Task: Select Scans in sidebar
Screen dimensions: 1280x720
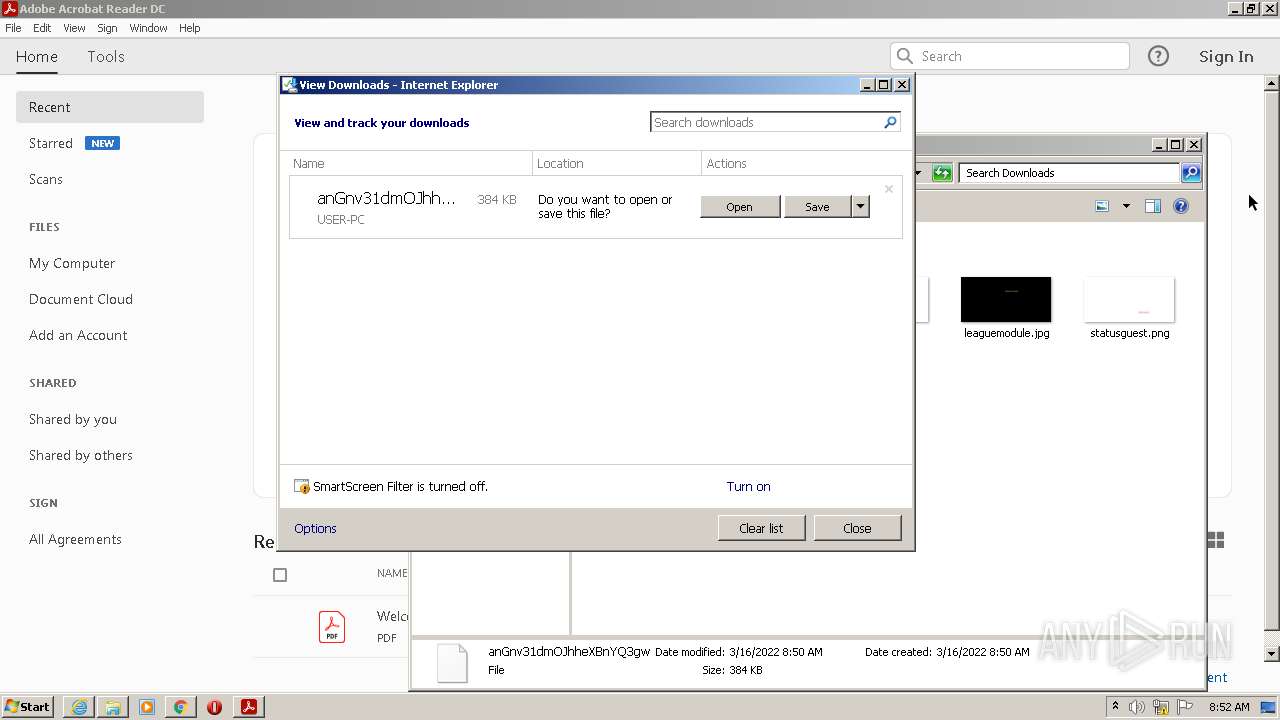Action: (x=46, y=179)
